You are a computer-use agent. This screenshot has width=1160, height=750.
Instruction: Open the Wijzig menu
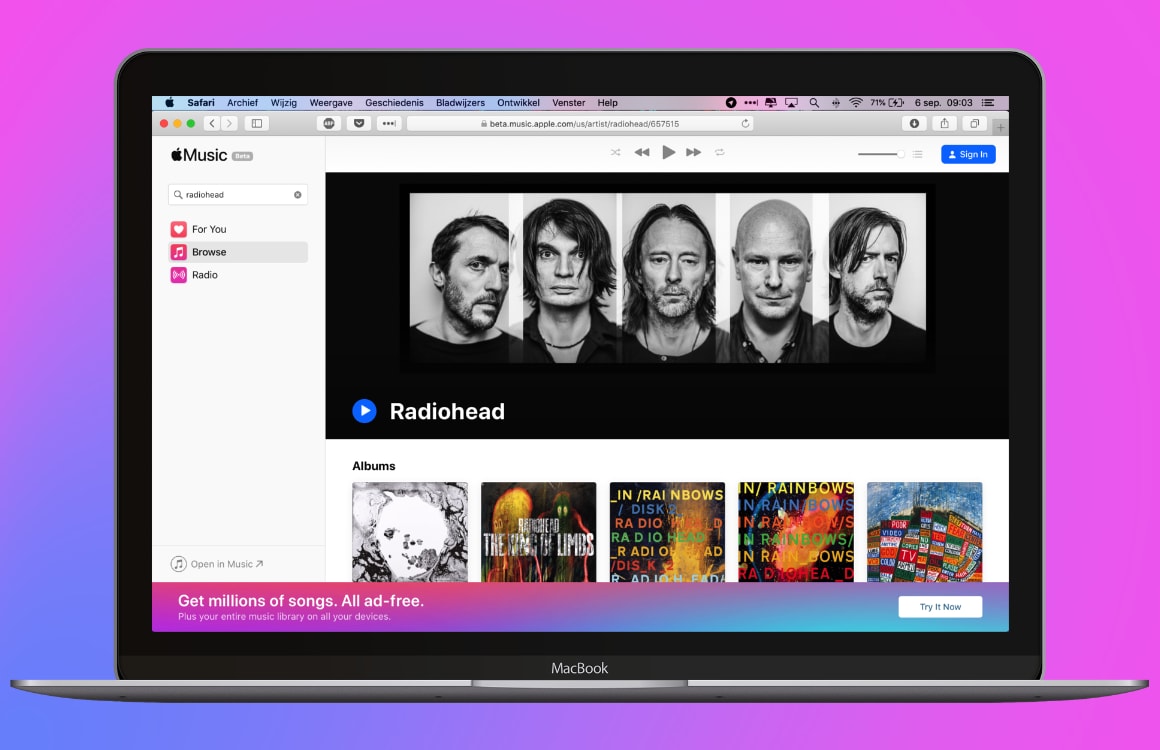pos(283,103)
